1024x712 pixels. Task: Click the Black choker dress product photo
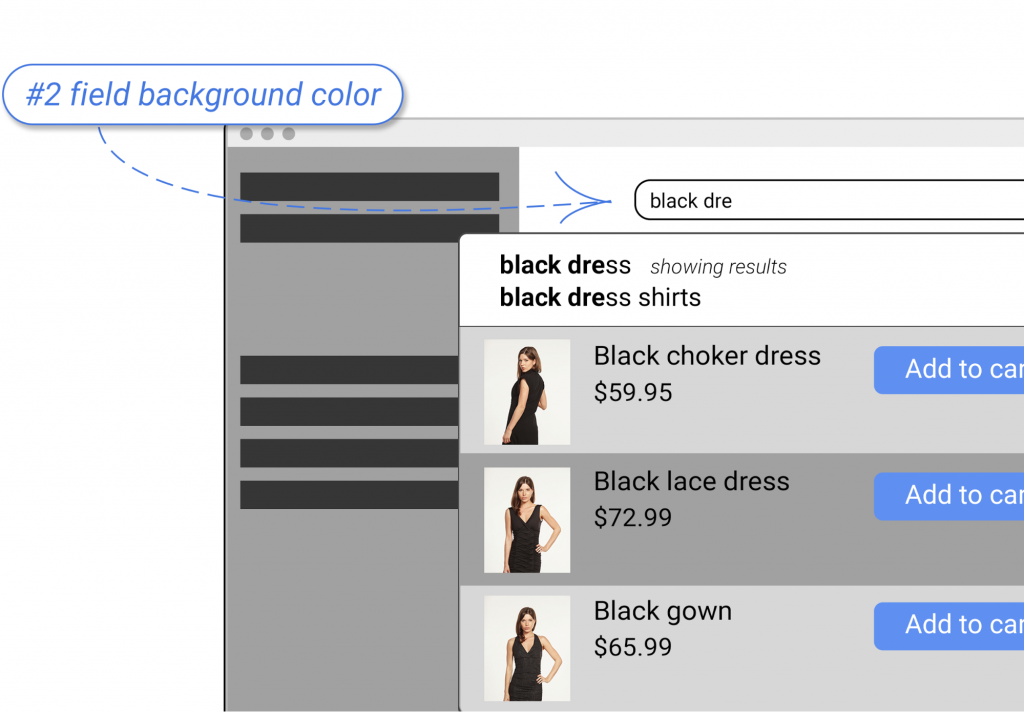click(x=527, y=392)
